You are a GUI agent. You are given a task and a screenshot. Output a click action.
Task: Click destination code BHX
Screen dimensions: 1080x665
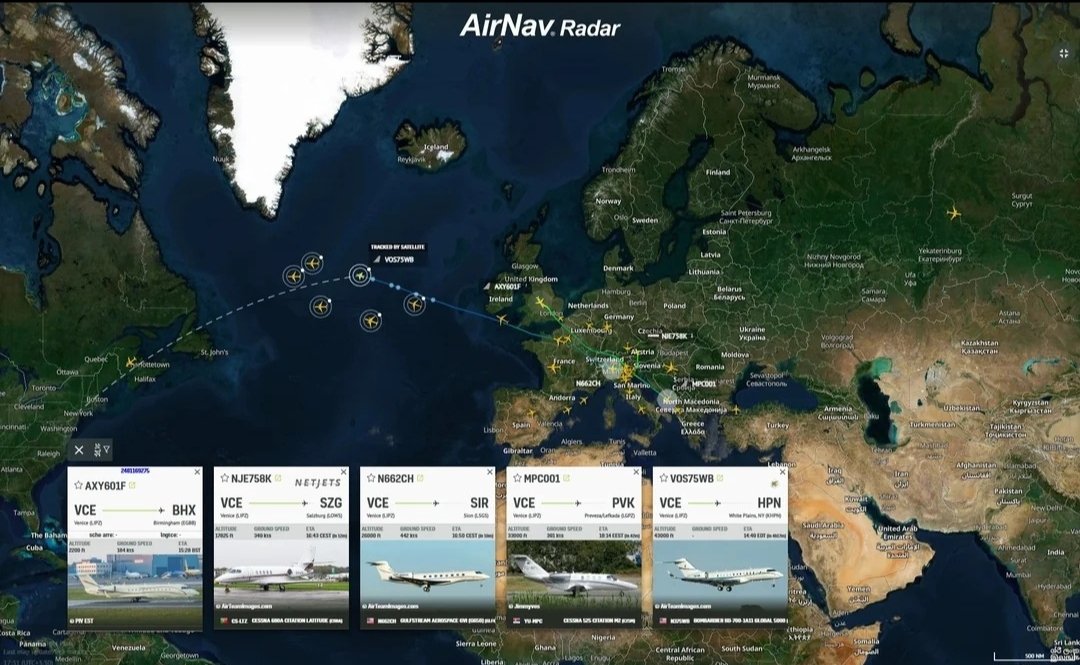[184, 511]
